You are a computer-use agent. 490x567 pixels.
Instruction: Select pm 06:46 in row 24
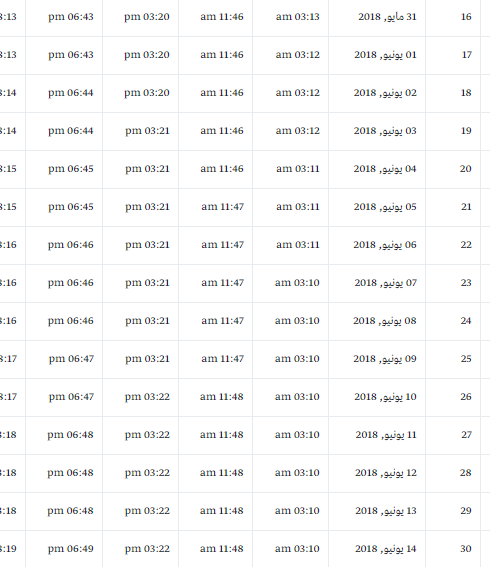(71, 321)
